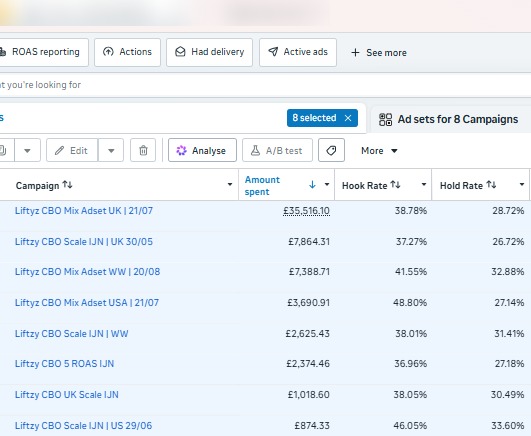Select the Had delivery filter
Image resolution: width=531 pixels, height=436 pixels.
(x=209, y=52)
